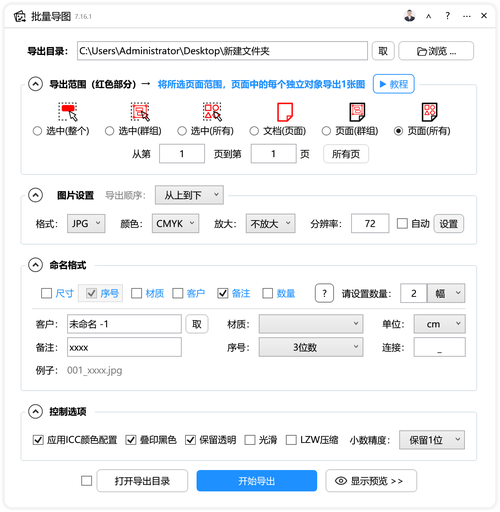Image resolution: width=500 pixels, height=512 pixels.
Task: Click the 设置 resolution settings button
Action: click(449, 223)
